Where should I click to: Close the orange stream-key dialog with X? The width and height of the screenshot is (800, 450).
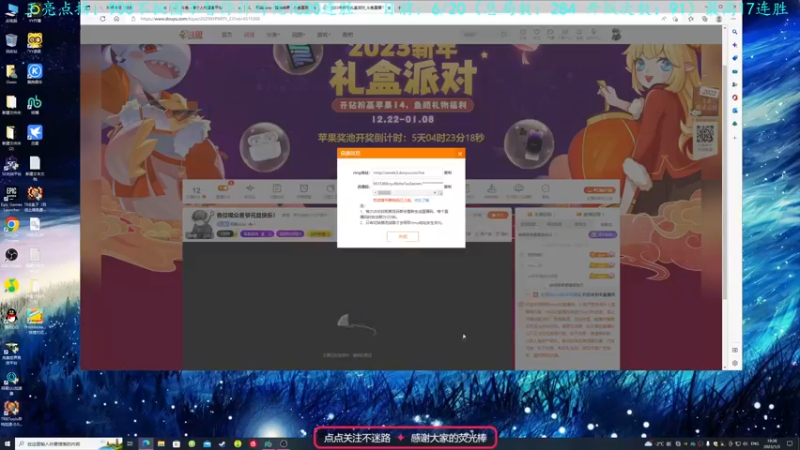tap(460, 154)
